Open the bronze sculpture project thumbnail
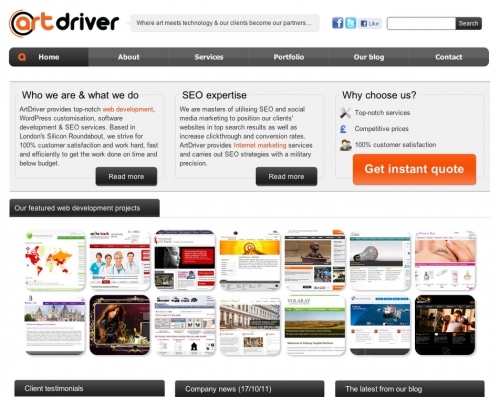 coord(315,260)
